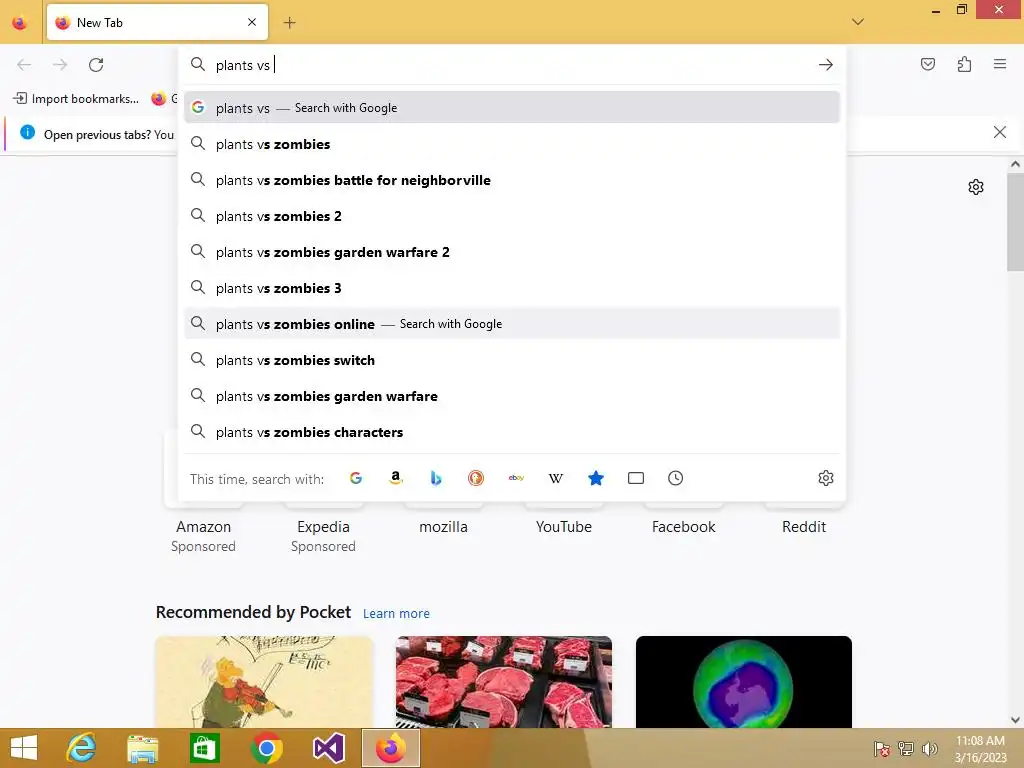The width and height of the screenshot is (1024, 768).
Task: Save page to Pocket
Action: pos(927,64)
